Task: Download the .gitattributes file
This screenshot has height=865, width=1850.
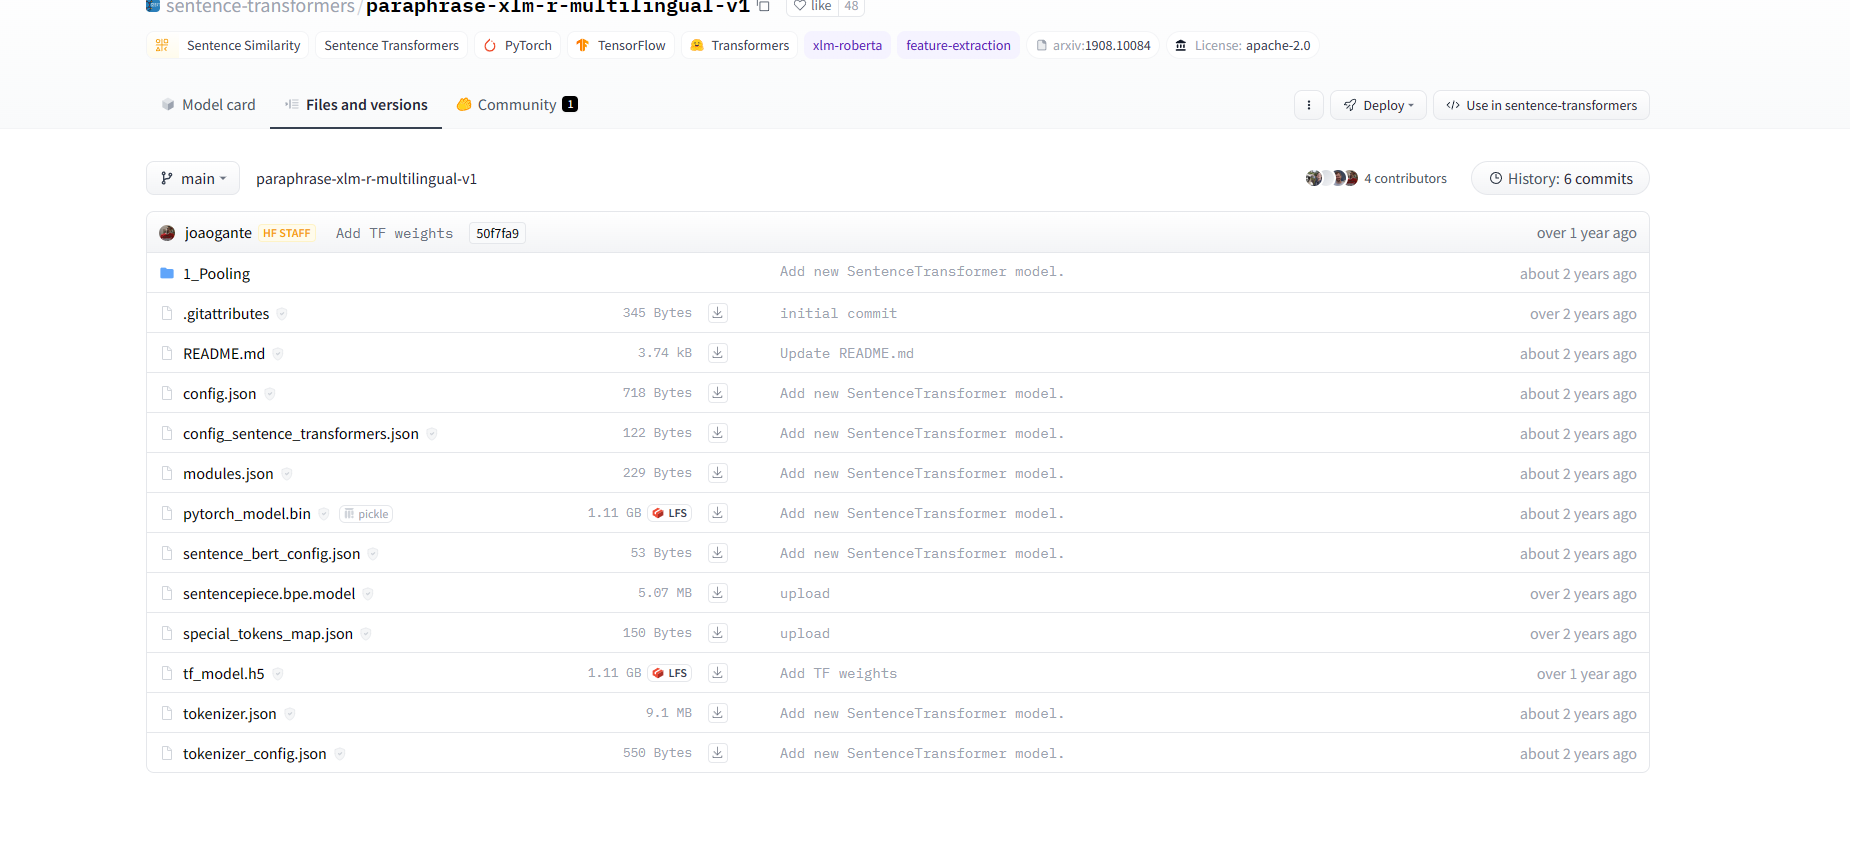Action: click(717, 313)
